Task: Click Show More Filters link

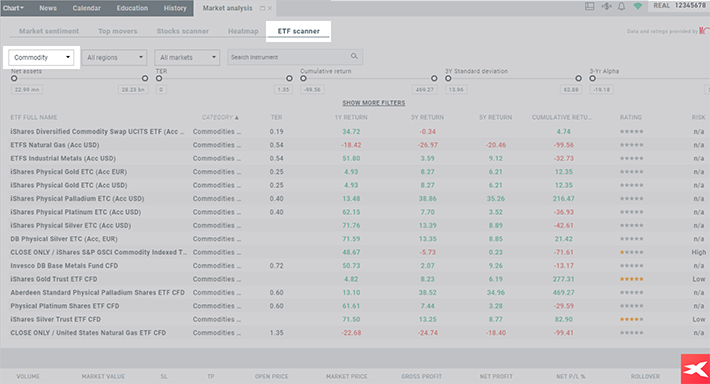Action: [374, 103]
